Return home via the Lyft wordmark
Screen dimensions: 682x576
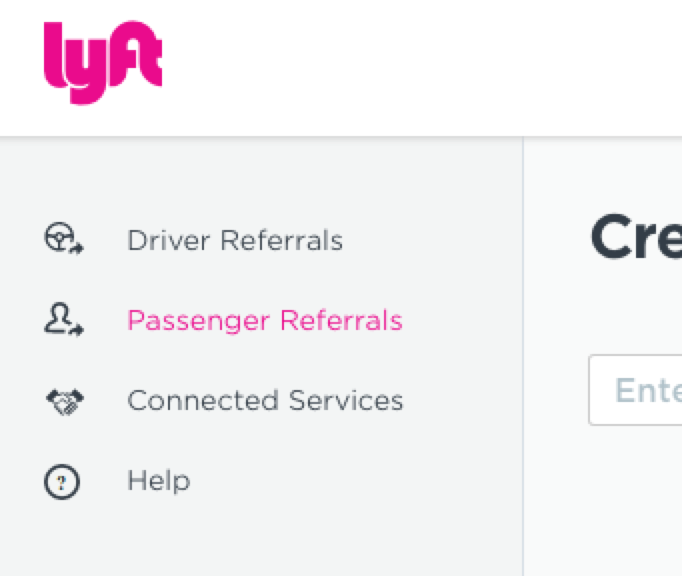(103, 62)
